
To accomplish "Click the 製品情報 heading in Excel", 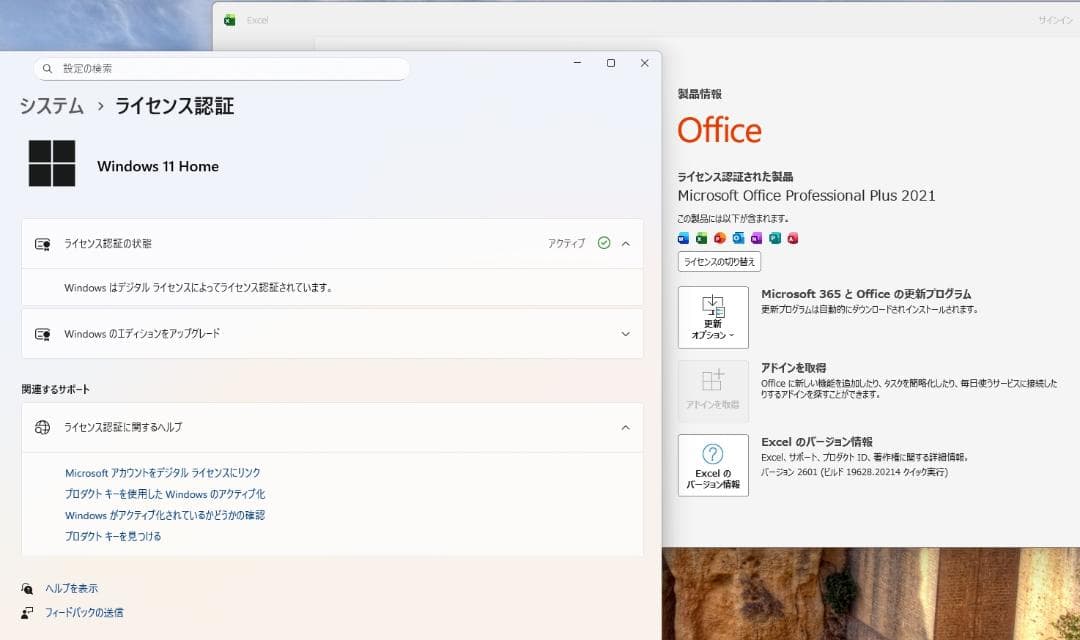I will tap(699, 94).
